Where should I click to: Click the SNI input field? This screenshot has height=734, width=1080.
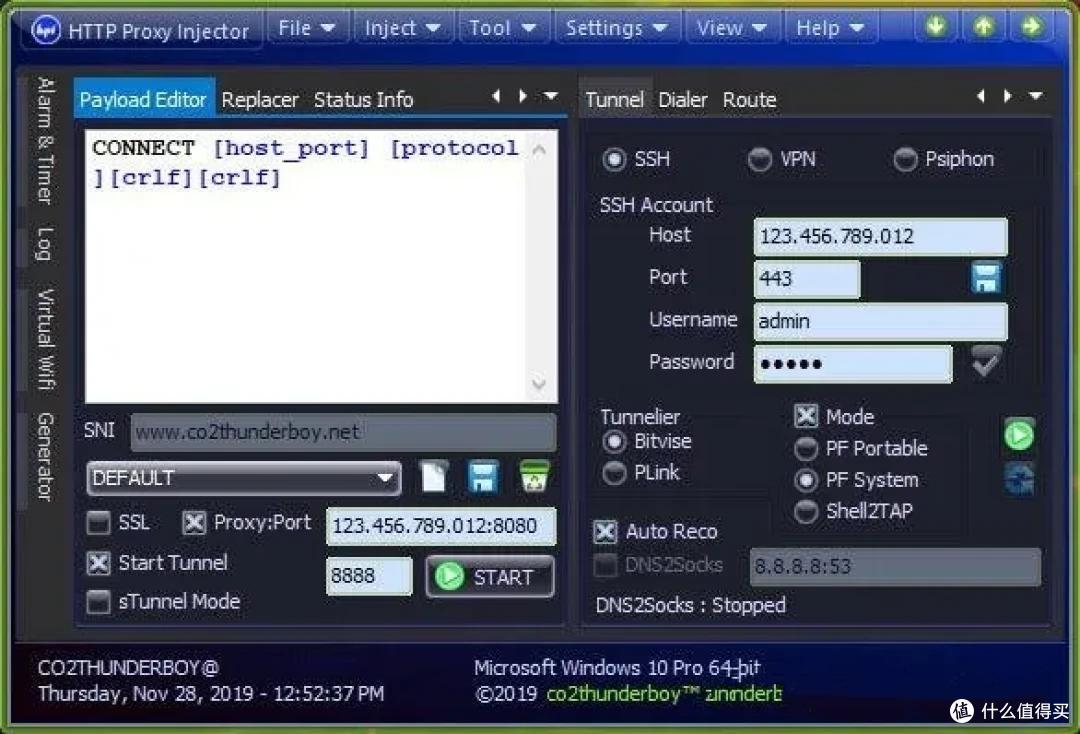point(343,432)
